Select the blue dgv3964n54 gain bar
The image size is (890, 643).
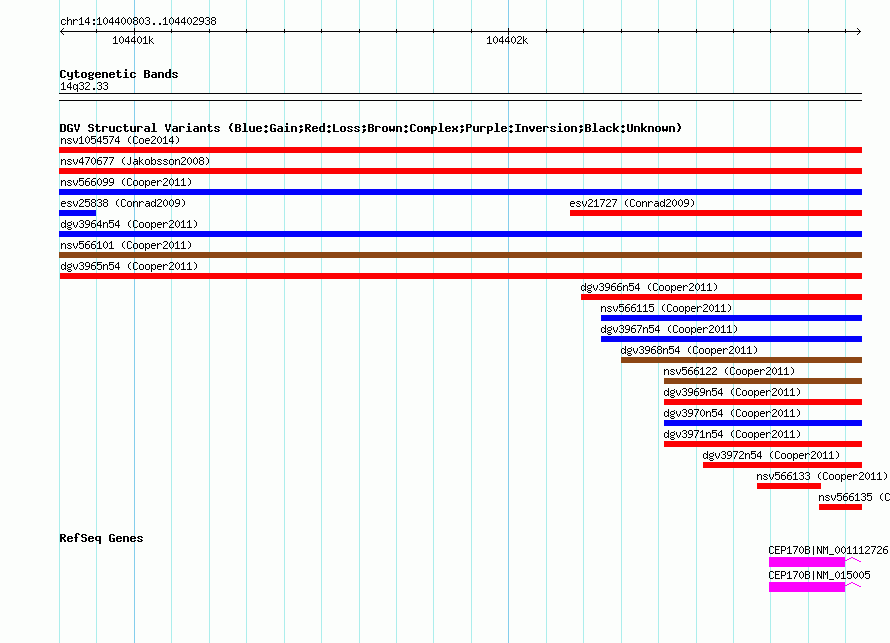click(460, 234)
